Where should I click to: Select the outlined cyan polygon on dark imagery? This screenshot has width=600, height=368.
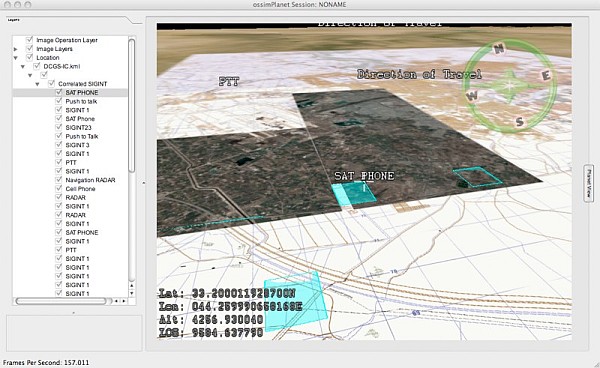click(477, 176)
